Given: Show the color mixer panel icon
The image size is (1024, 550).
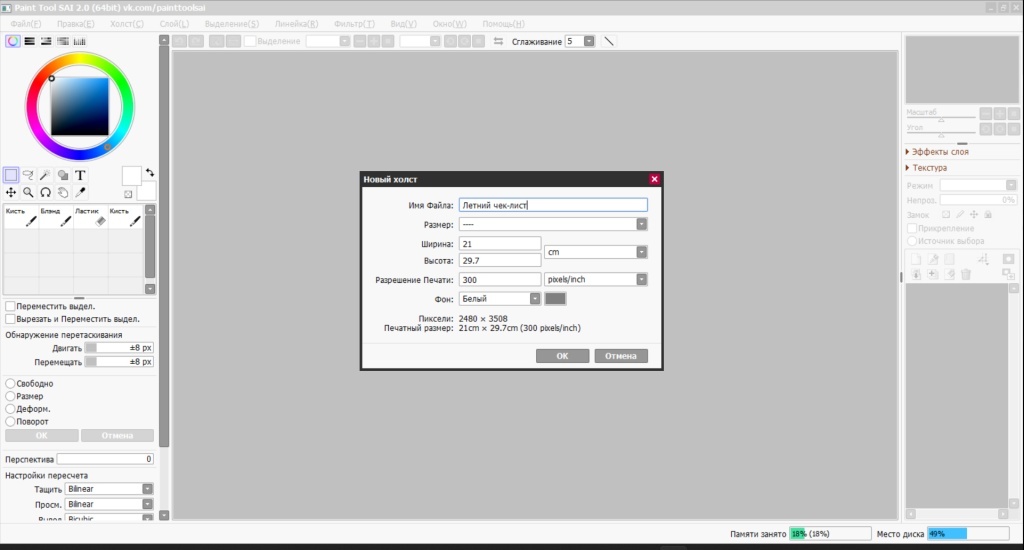Looking at the screenshot, I should pos(63,41).
